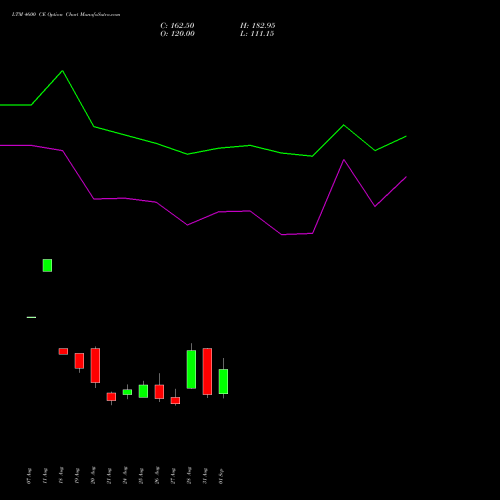Click the '07 Aug' date label

(x=29, y=476)
